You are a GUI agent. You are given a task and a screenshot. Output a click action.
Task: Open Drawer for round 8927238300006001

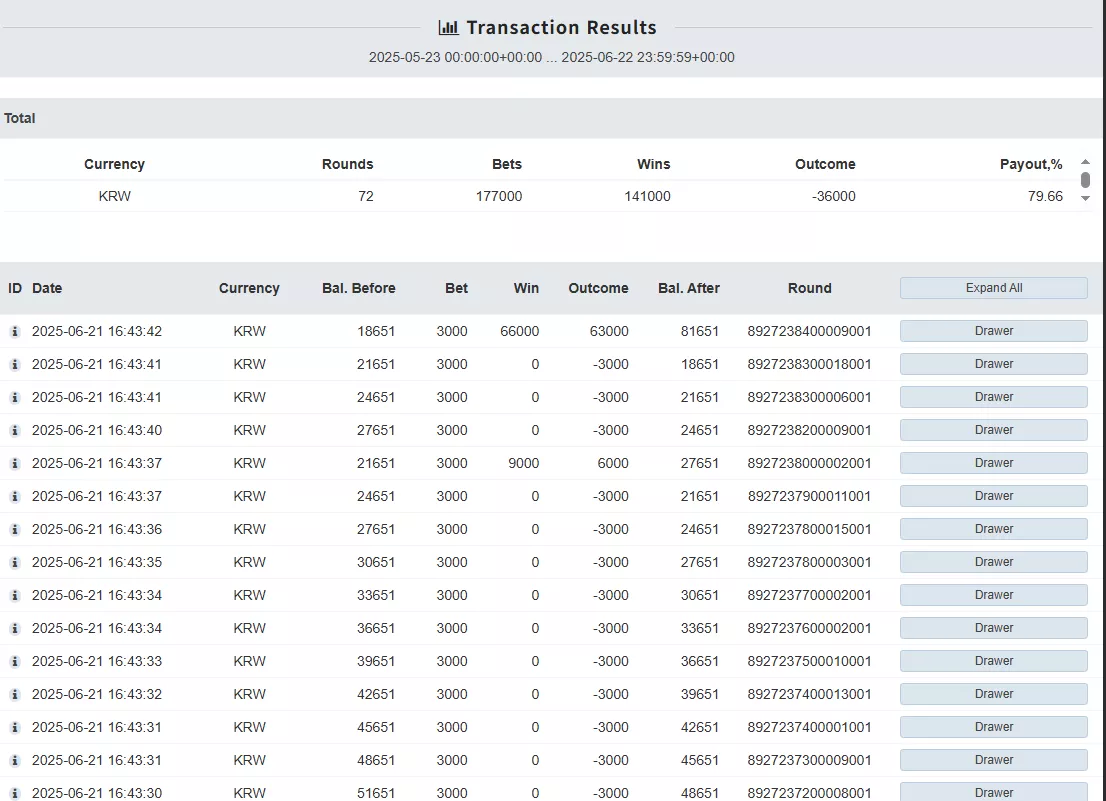point(993,397)
